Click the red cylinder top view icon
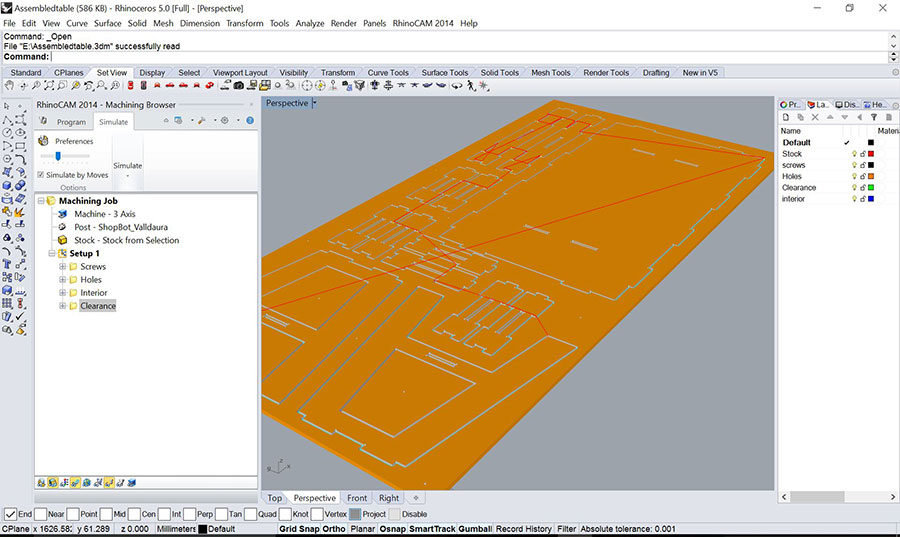 click(130, 85)
